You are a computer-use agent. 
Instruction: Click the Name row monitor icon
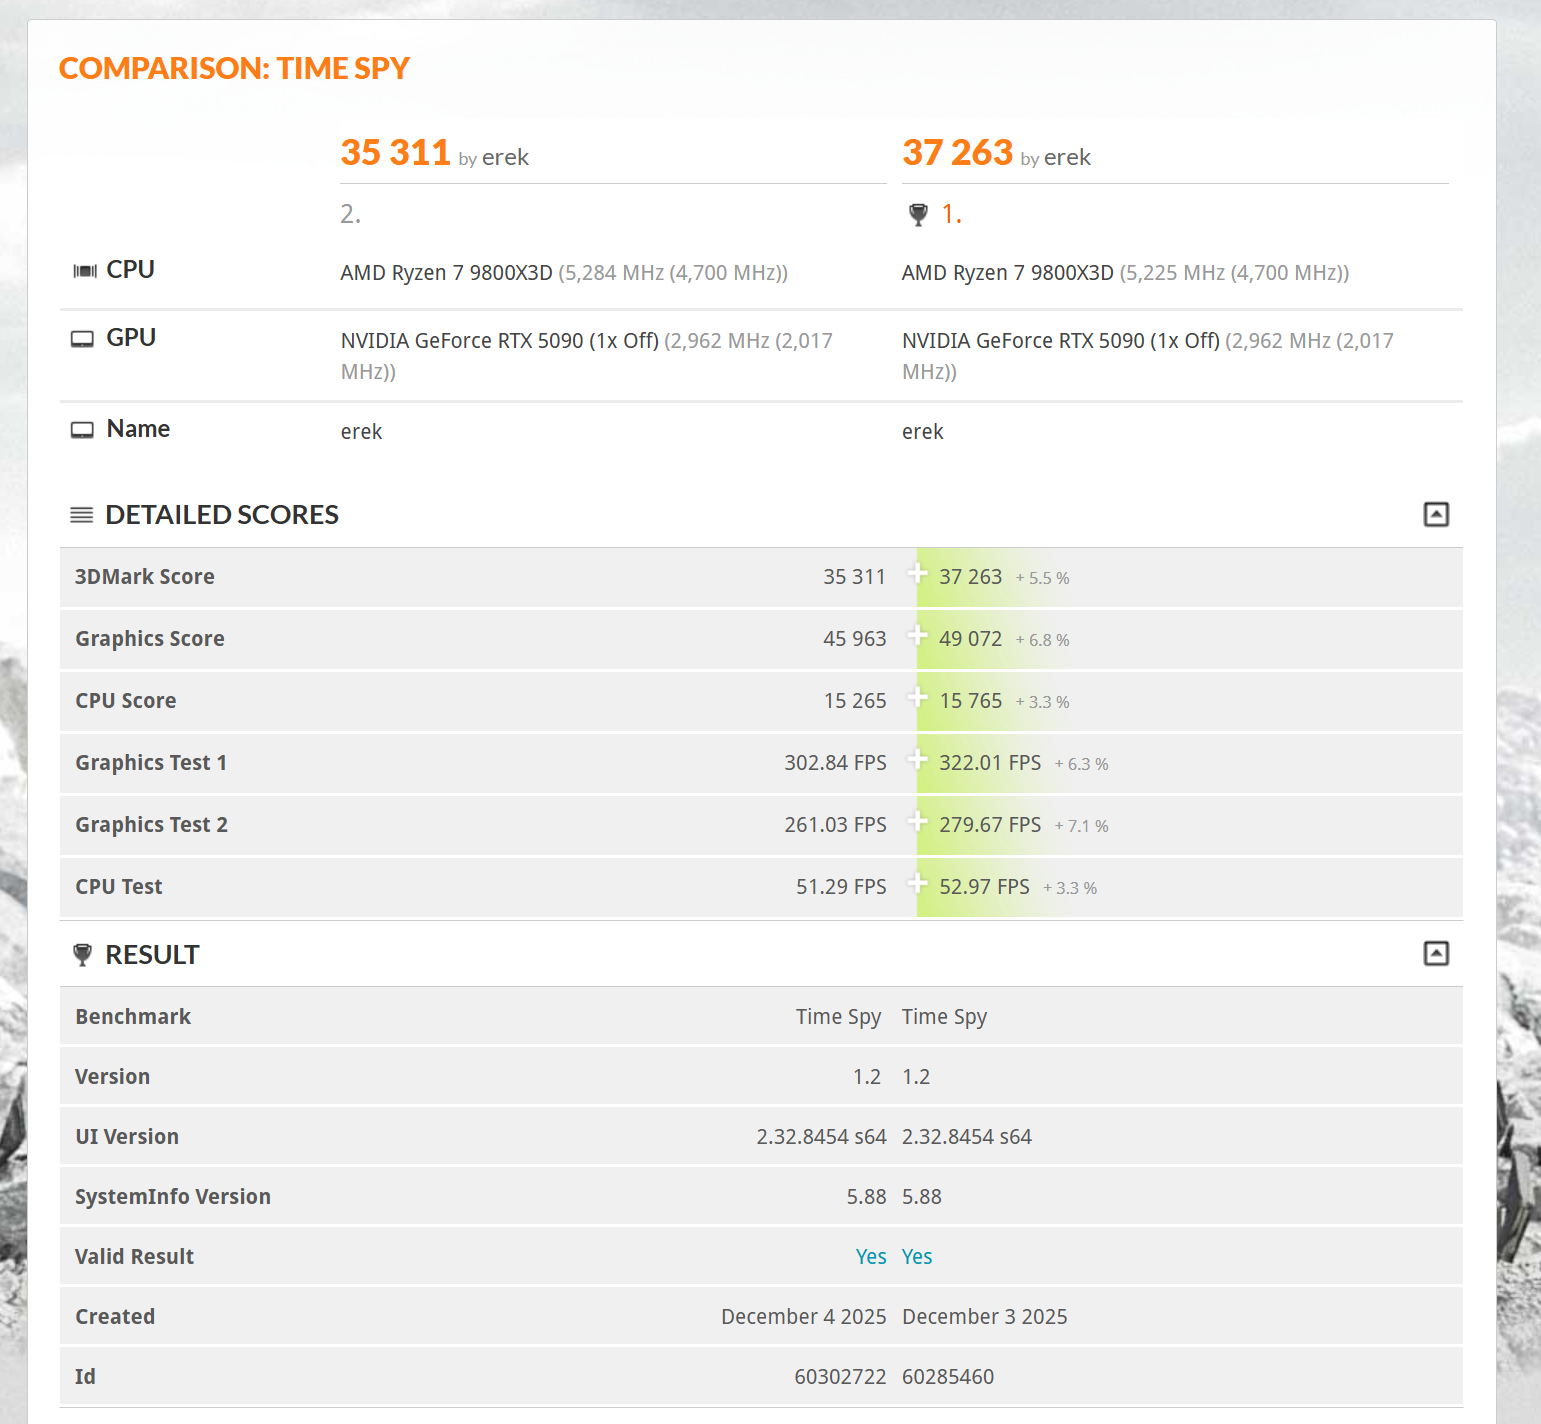(82, 430)
